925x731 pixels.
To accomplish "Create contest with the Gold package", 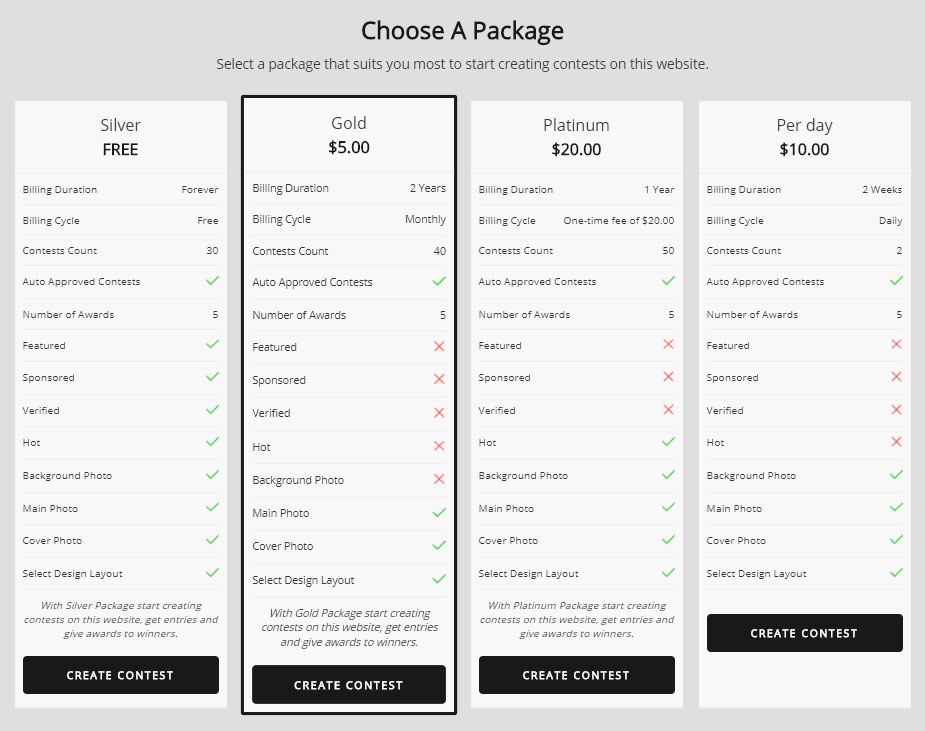I will pyautogui.click(x=348, y=685).
